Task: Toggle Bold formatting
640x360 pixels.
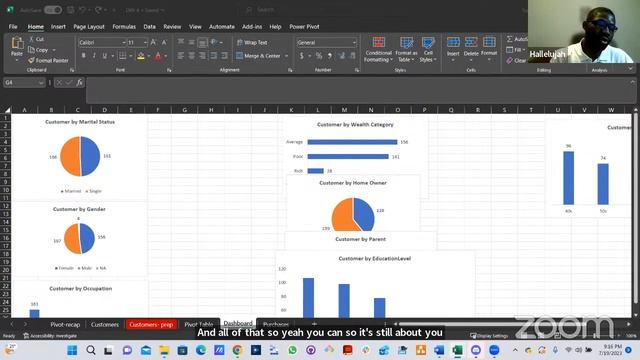Action: pyautogui.click(x=84, y=56)
